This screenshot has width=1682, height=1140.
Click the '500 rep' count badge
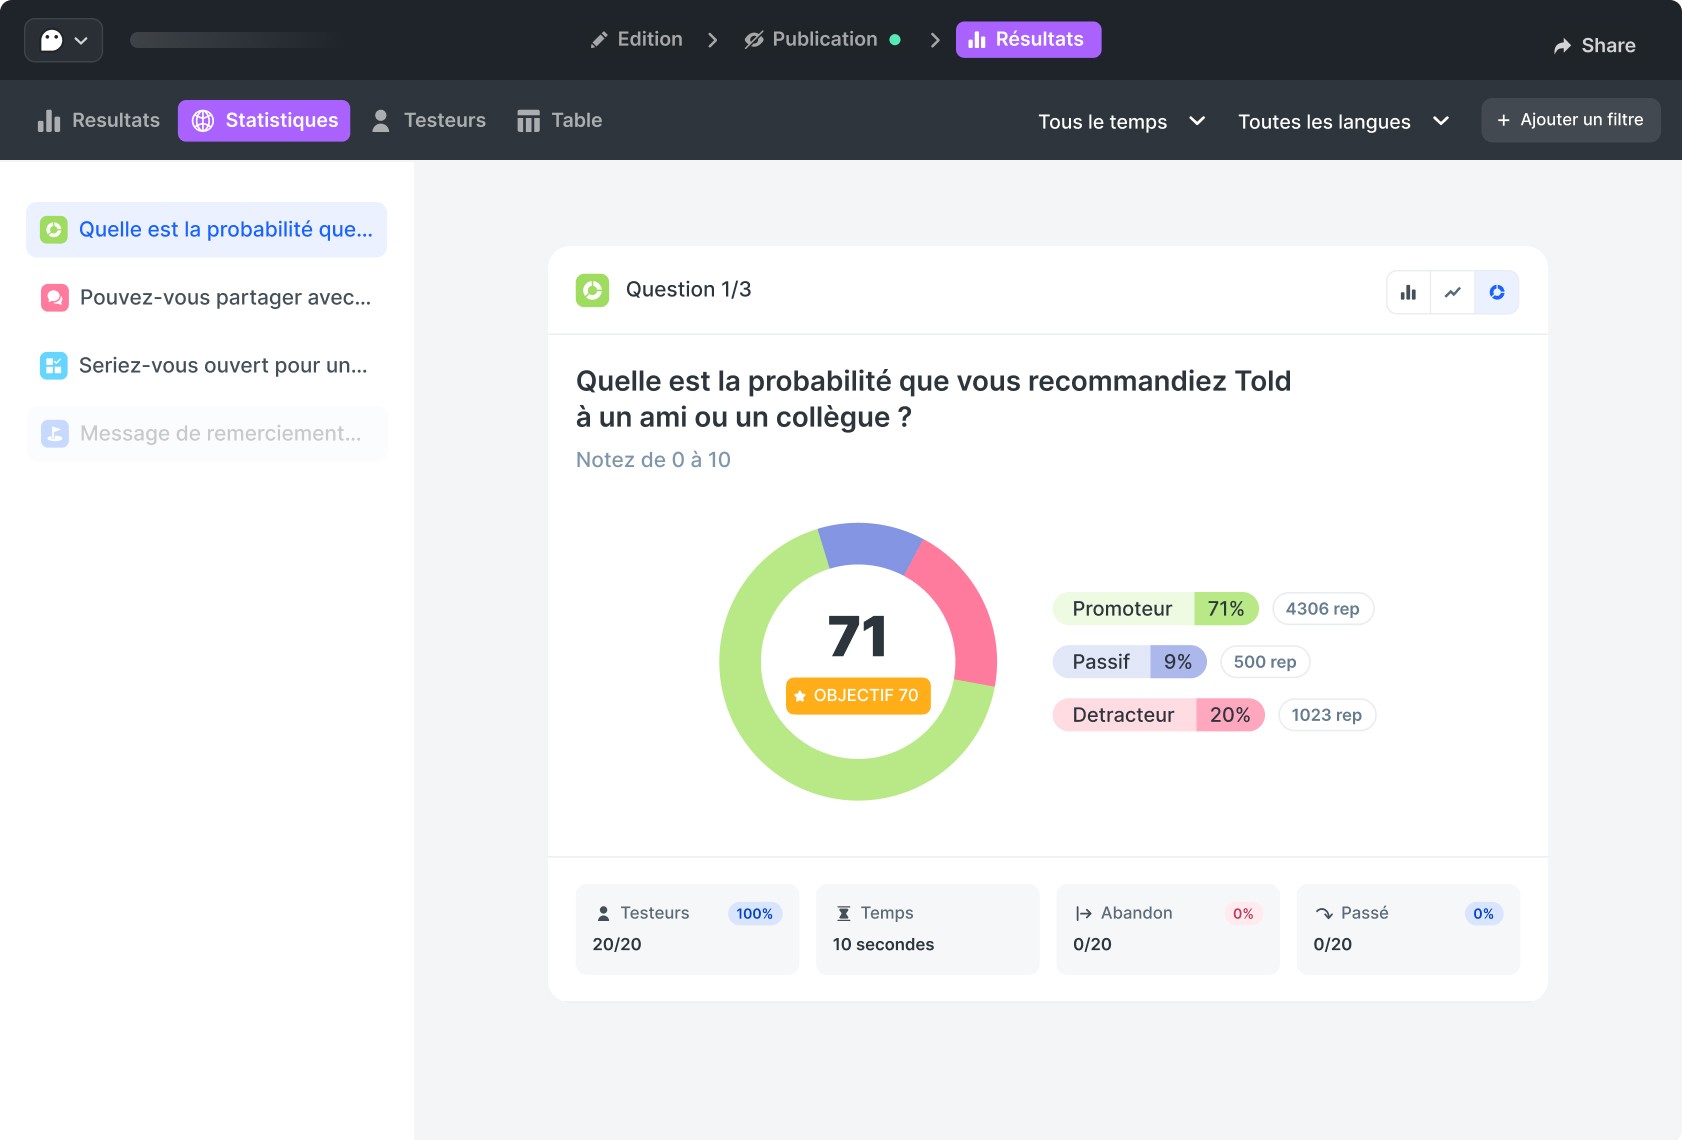[1265, 661]
